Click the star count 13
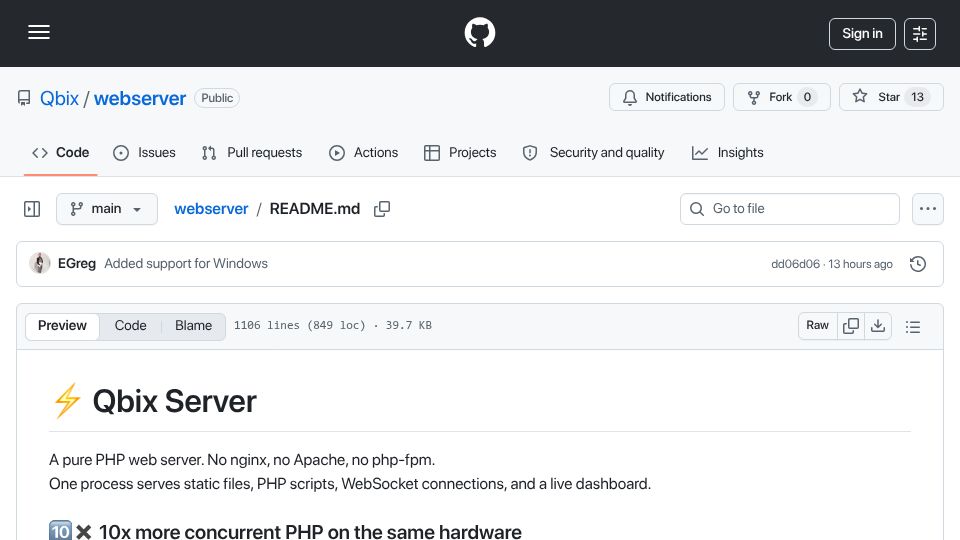Viewport: 960px width, 540px height. point(917,97)
